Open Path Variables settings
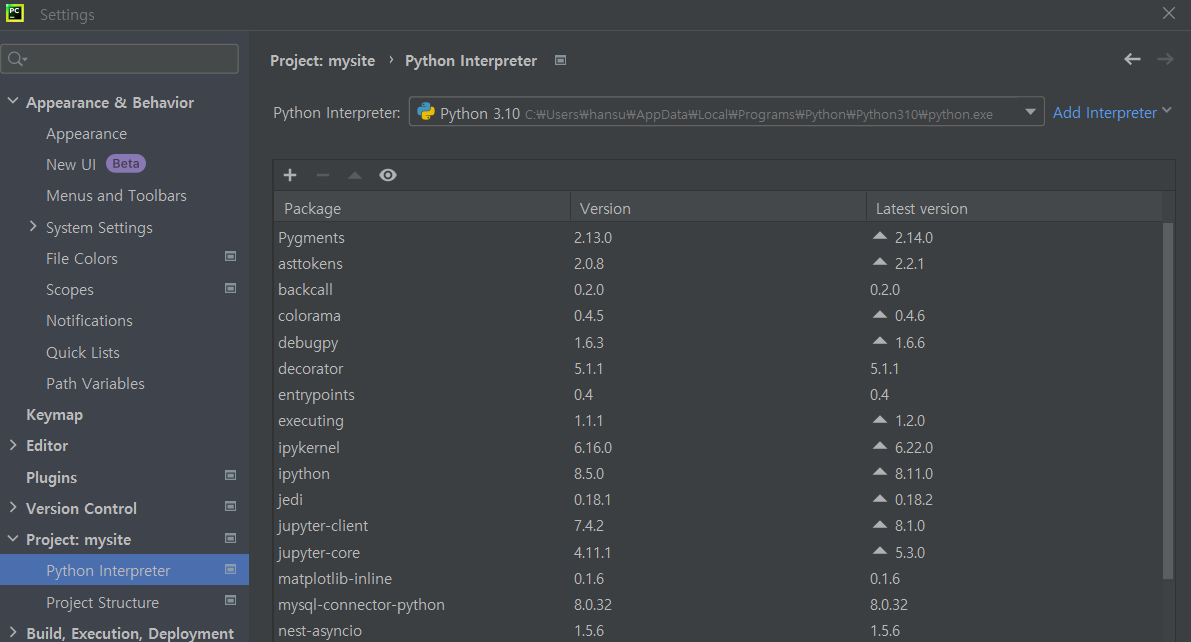The width and height of the screenshot is (1191, 642). point(95,384)
